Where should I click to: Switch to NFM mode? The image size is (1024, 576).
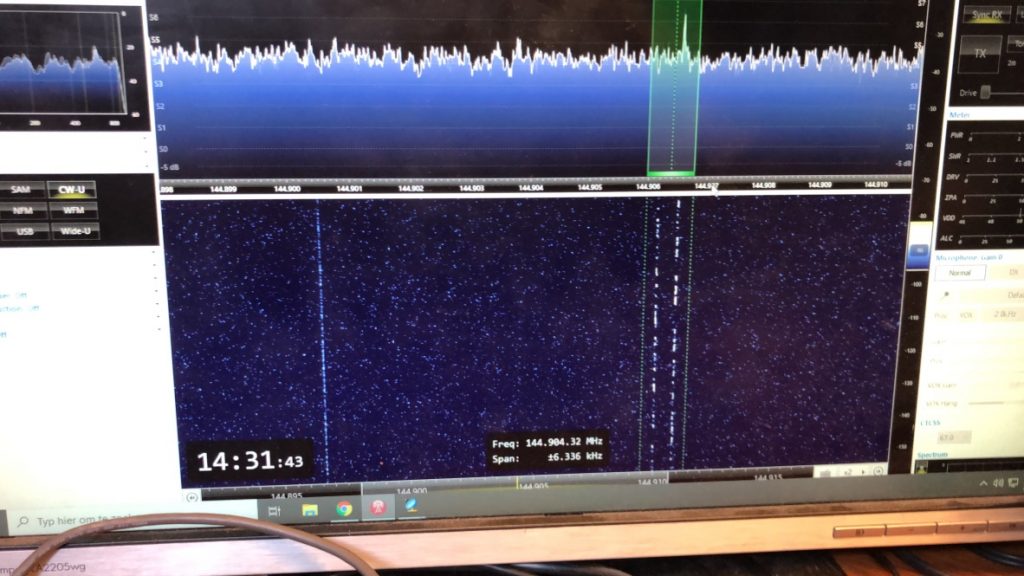coord(23,210)
